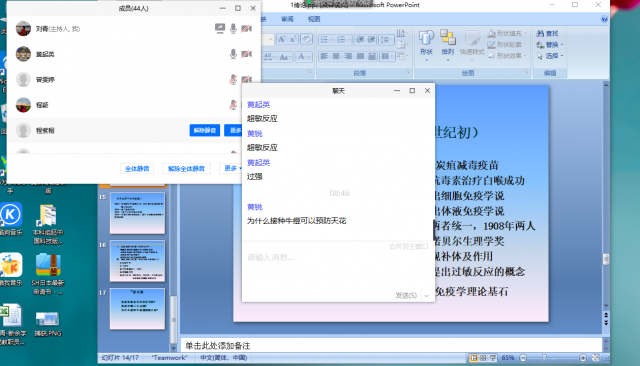Click the fit slide to window icon
This screenshot has width=640, height=366.
coord(596,358)
